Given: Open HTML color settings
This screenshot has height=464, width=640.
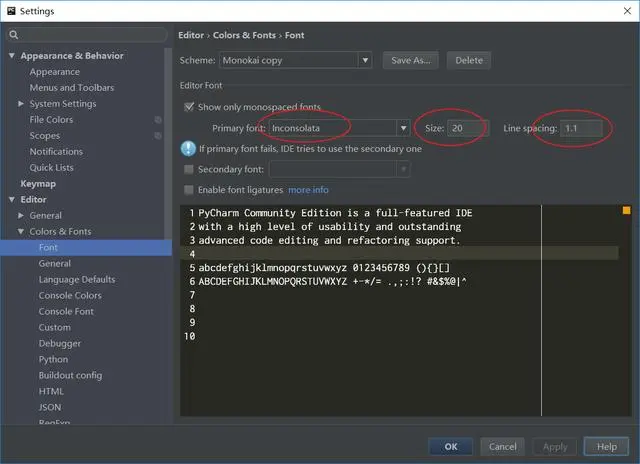Looking at the screenshot, I should click(x=51, y=391).
